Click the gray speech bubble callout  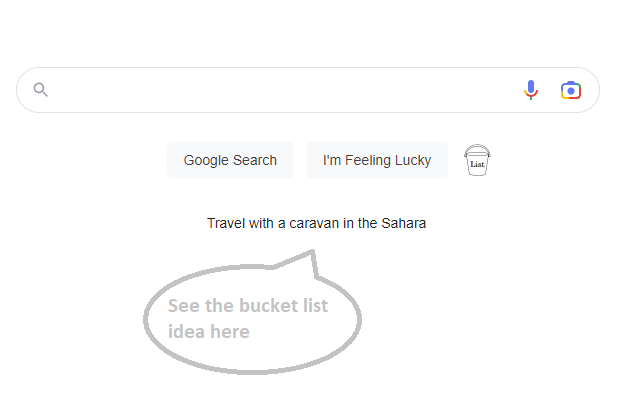point(252,319)
